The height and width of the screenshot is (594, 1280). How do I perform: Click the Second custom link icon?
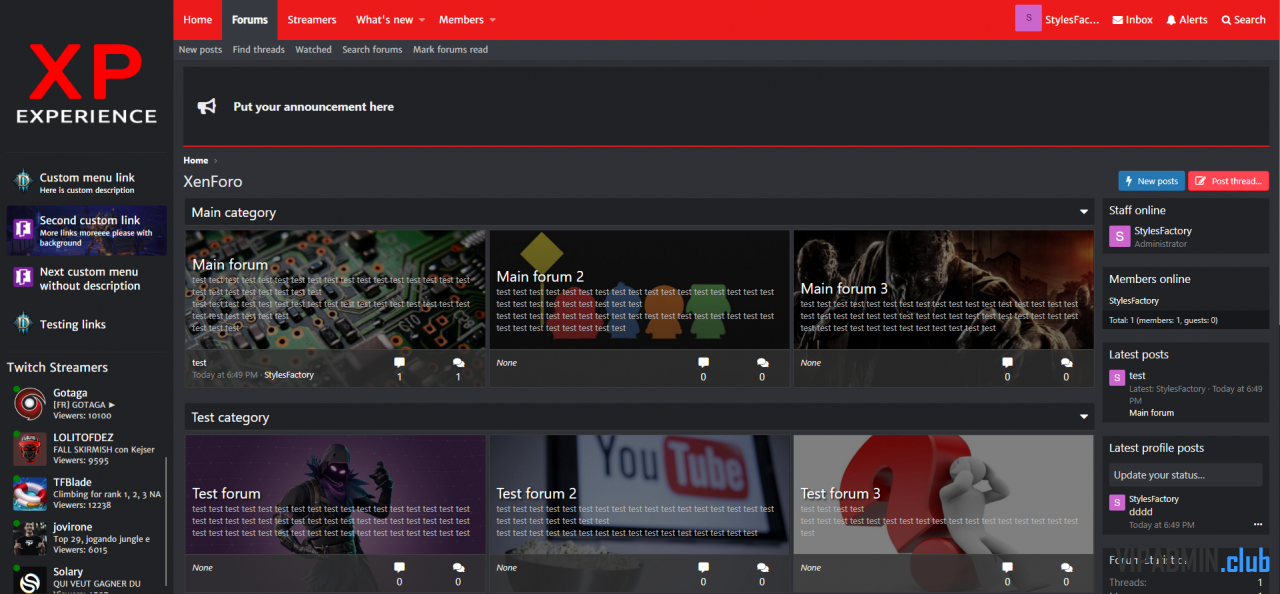(x=23, y=230)
